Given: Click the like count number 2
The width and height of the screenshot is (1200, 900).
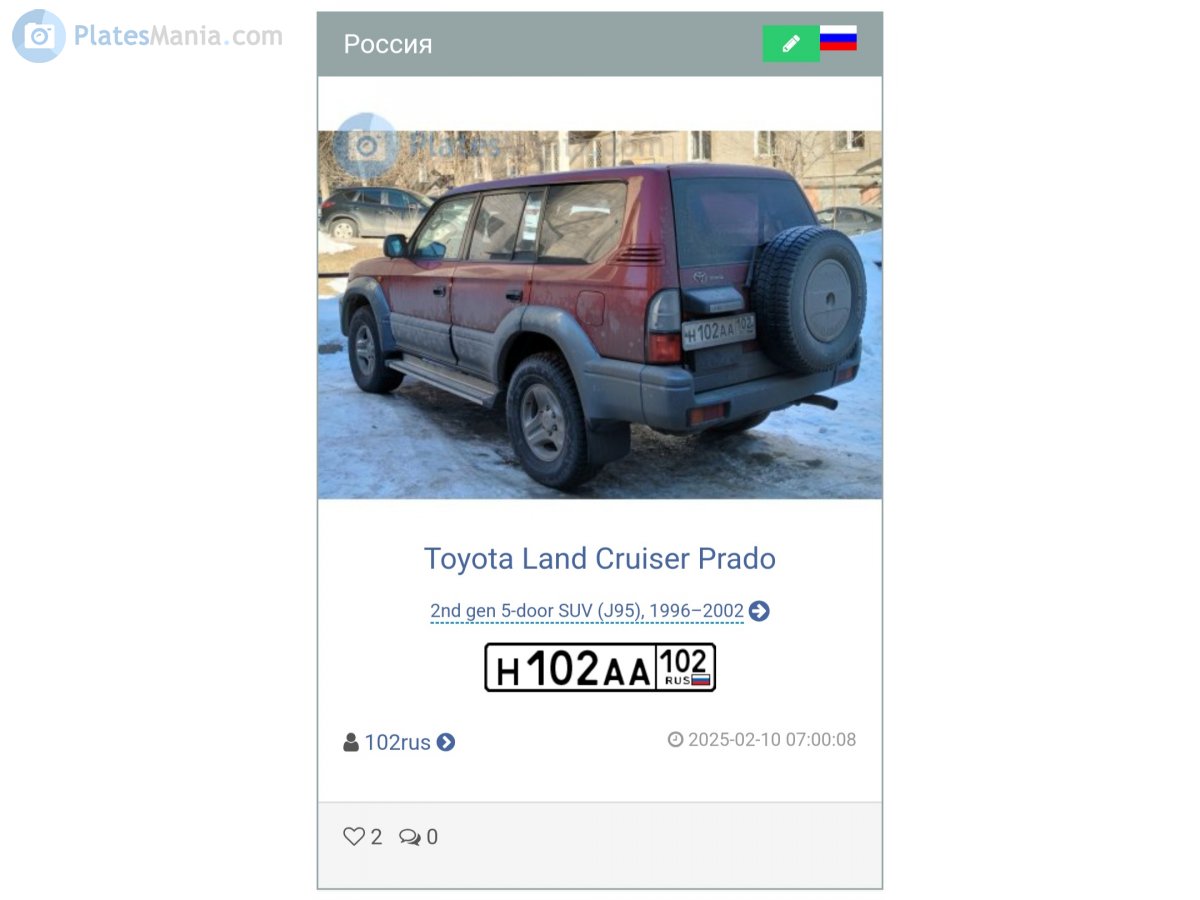Looking at the screenshot, I should click(x=376, y=837).
